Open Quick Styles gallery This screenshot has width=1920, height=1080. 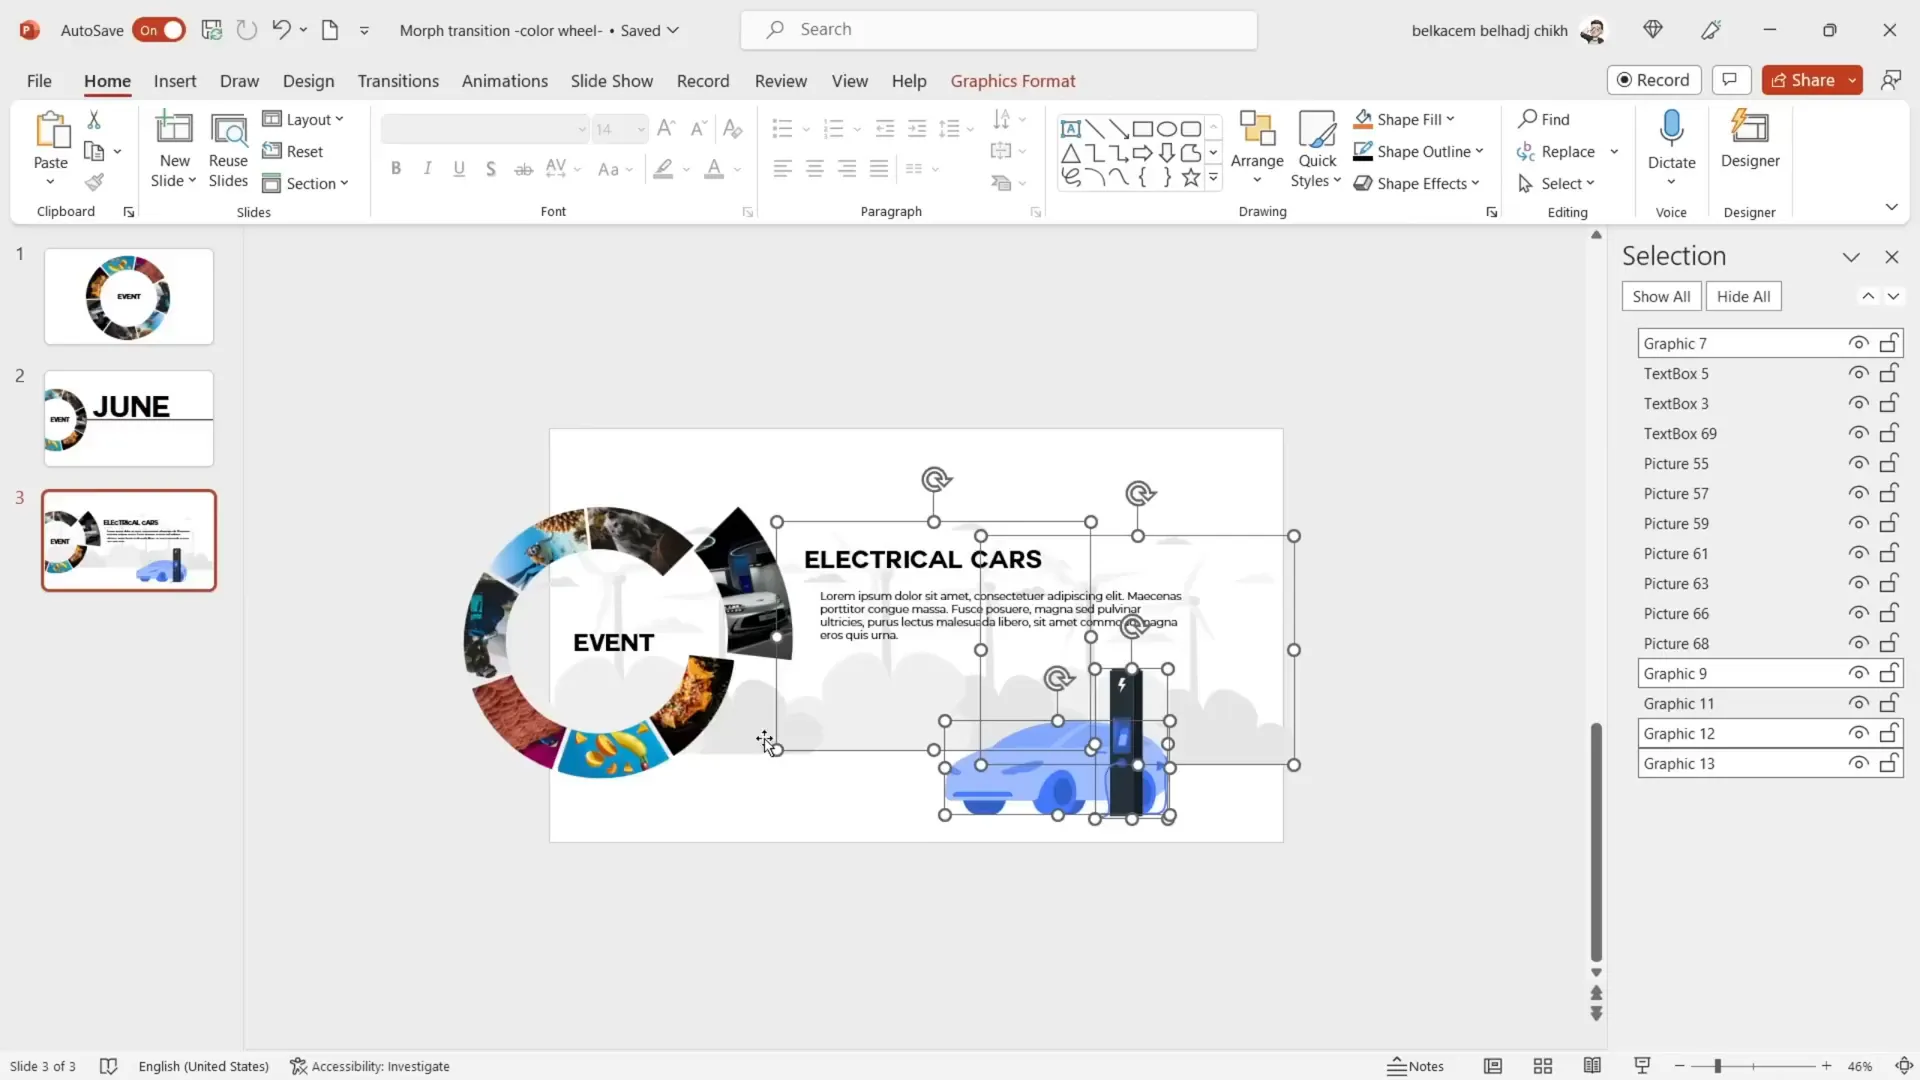click(1316, 148)
